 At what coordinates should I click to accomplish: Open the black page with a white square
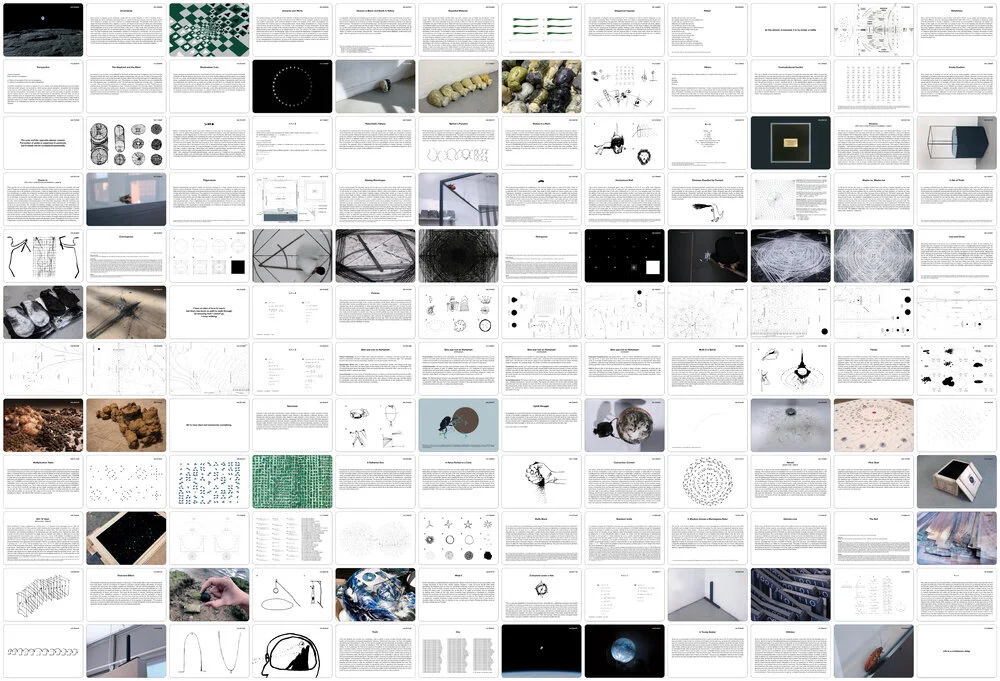624,256
